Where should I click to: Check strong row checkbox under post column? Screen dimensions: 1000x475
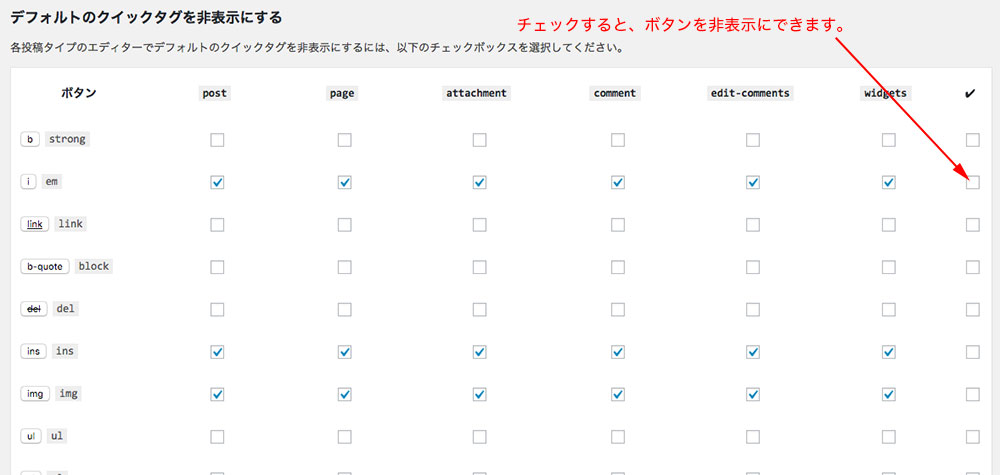(217, 140)
